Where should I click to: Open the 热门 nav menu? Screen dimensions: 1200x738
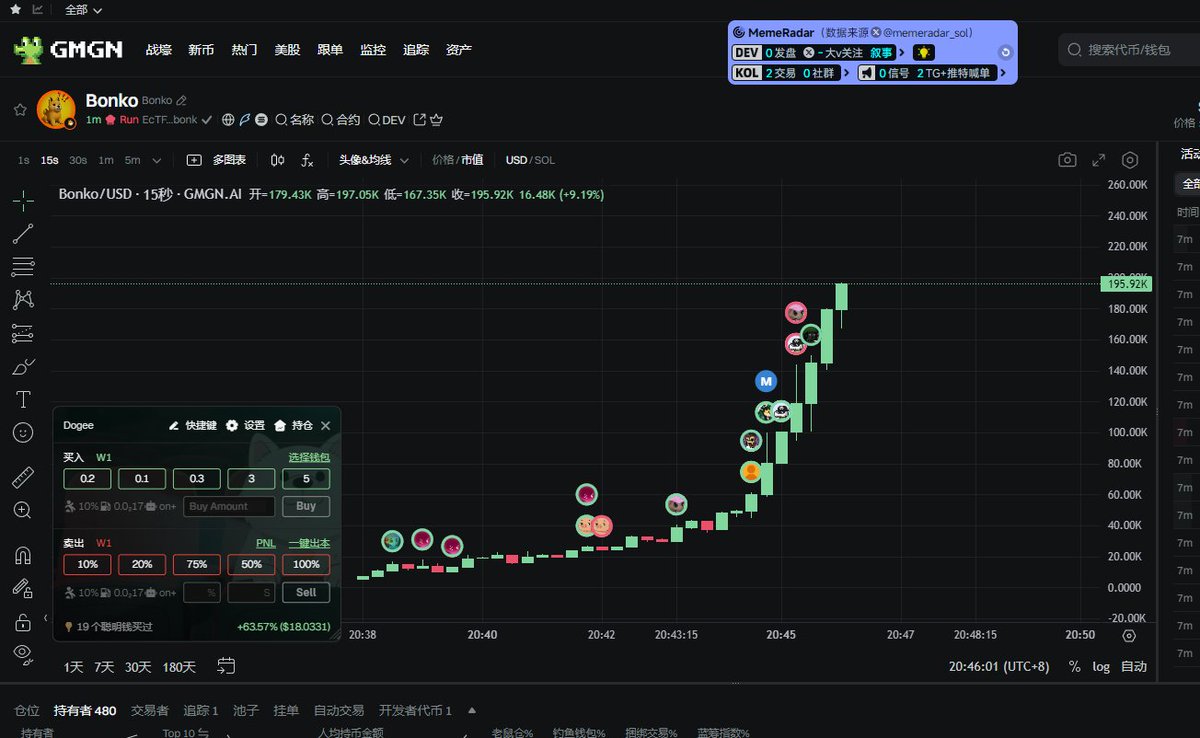244,49
